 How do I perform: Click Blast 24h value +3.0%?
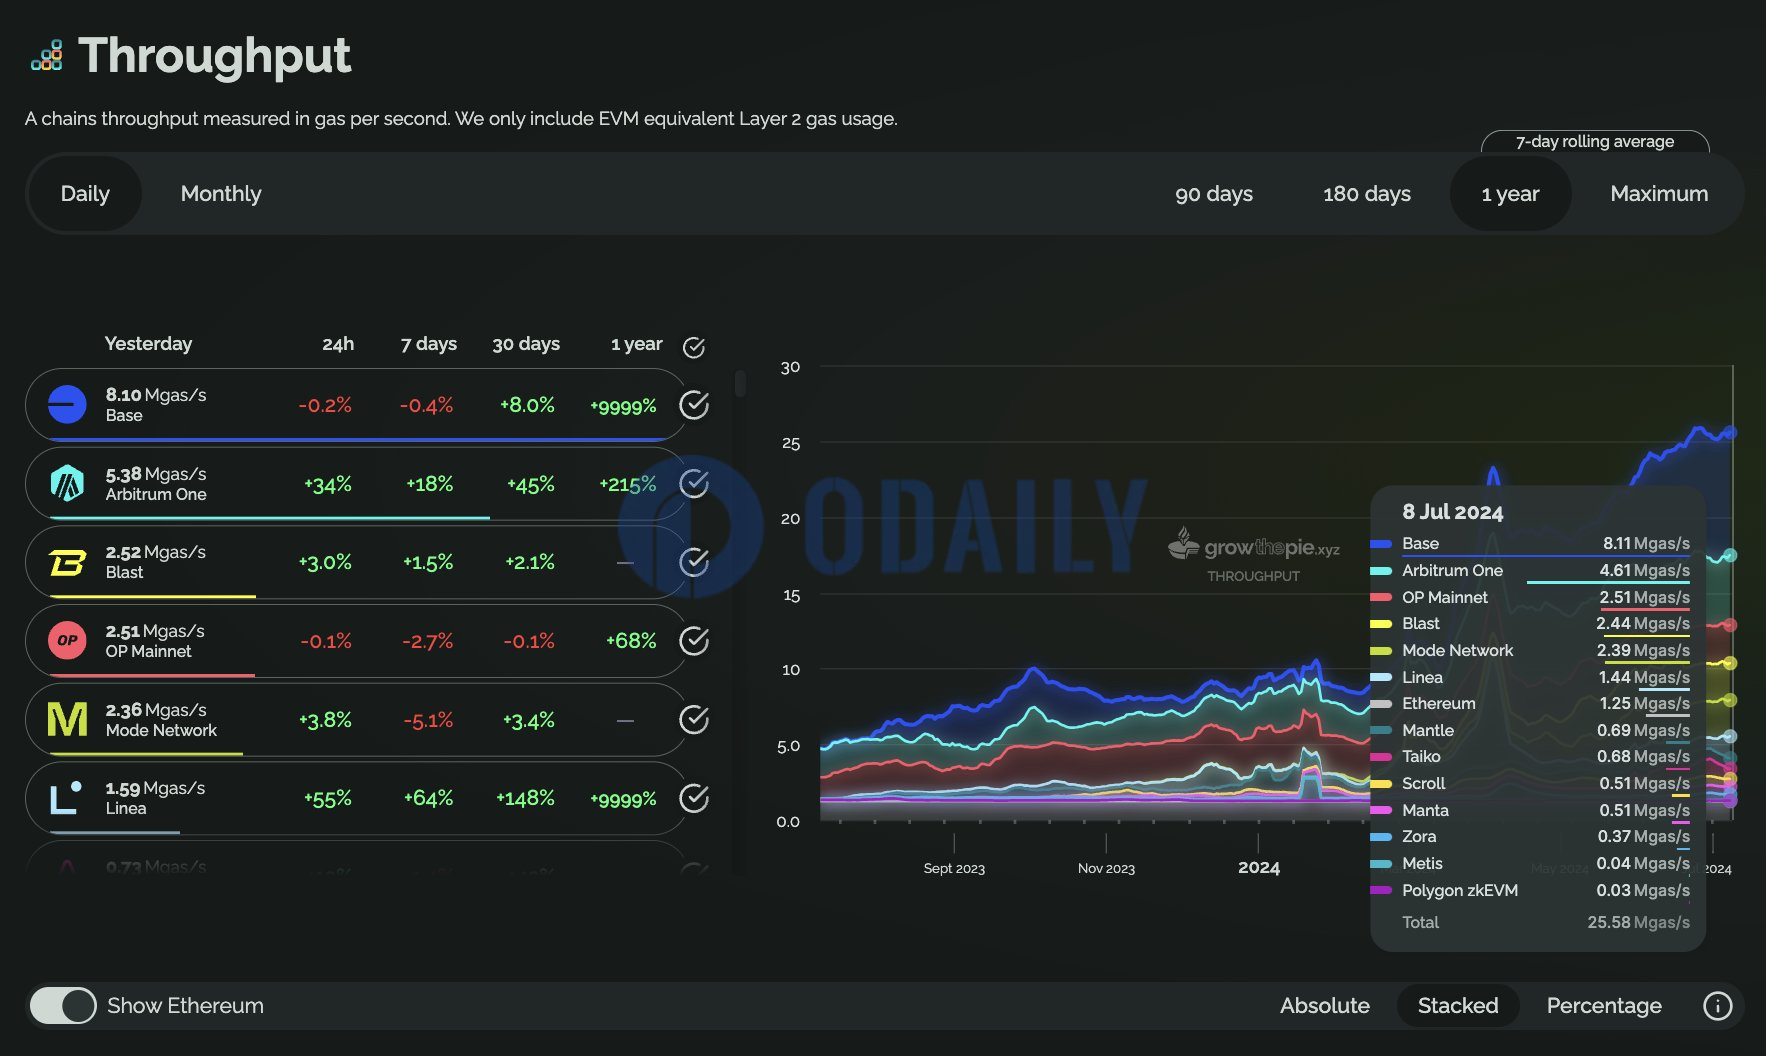click(325, 562)
